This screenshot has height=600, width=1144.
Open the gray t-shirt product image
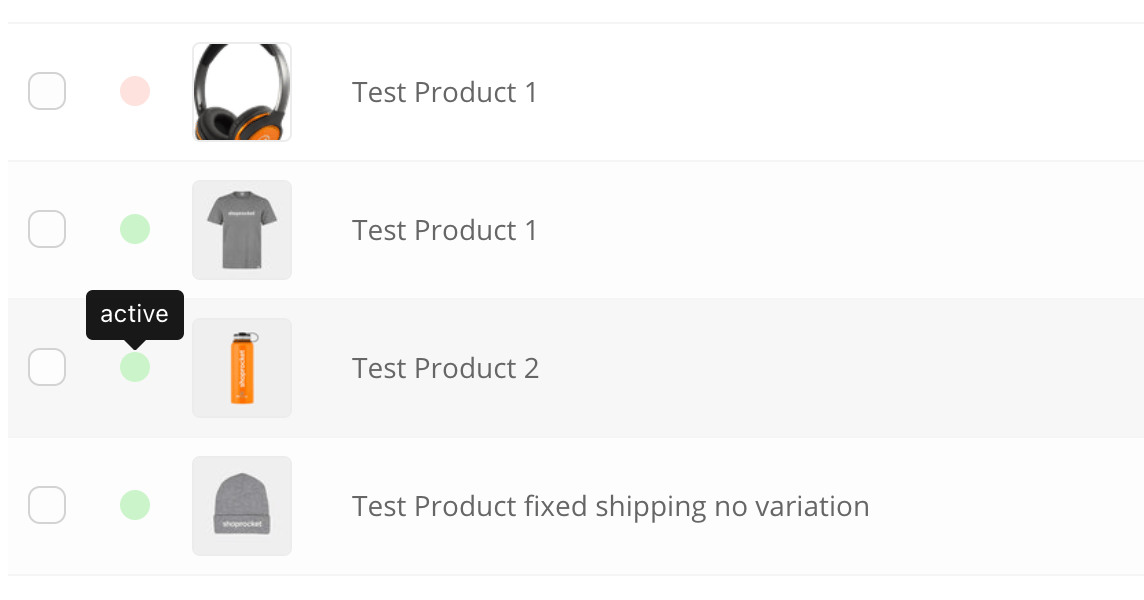coord(242,230)
